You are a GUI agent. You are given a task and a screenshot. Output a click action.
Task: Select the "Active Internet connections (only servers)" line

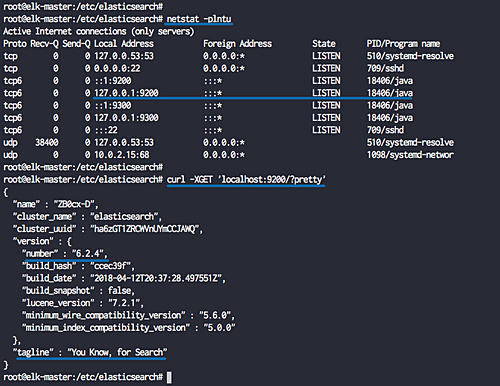98,31
